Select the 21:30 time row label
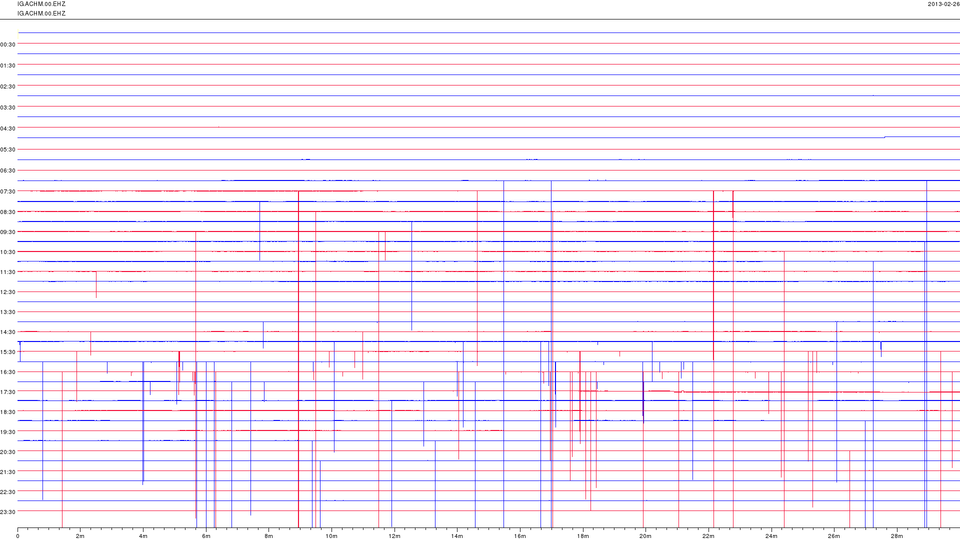Viewport: 960px width, 540px height. coord(8,471)
